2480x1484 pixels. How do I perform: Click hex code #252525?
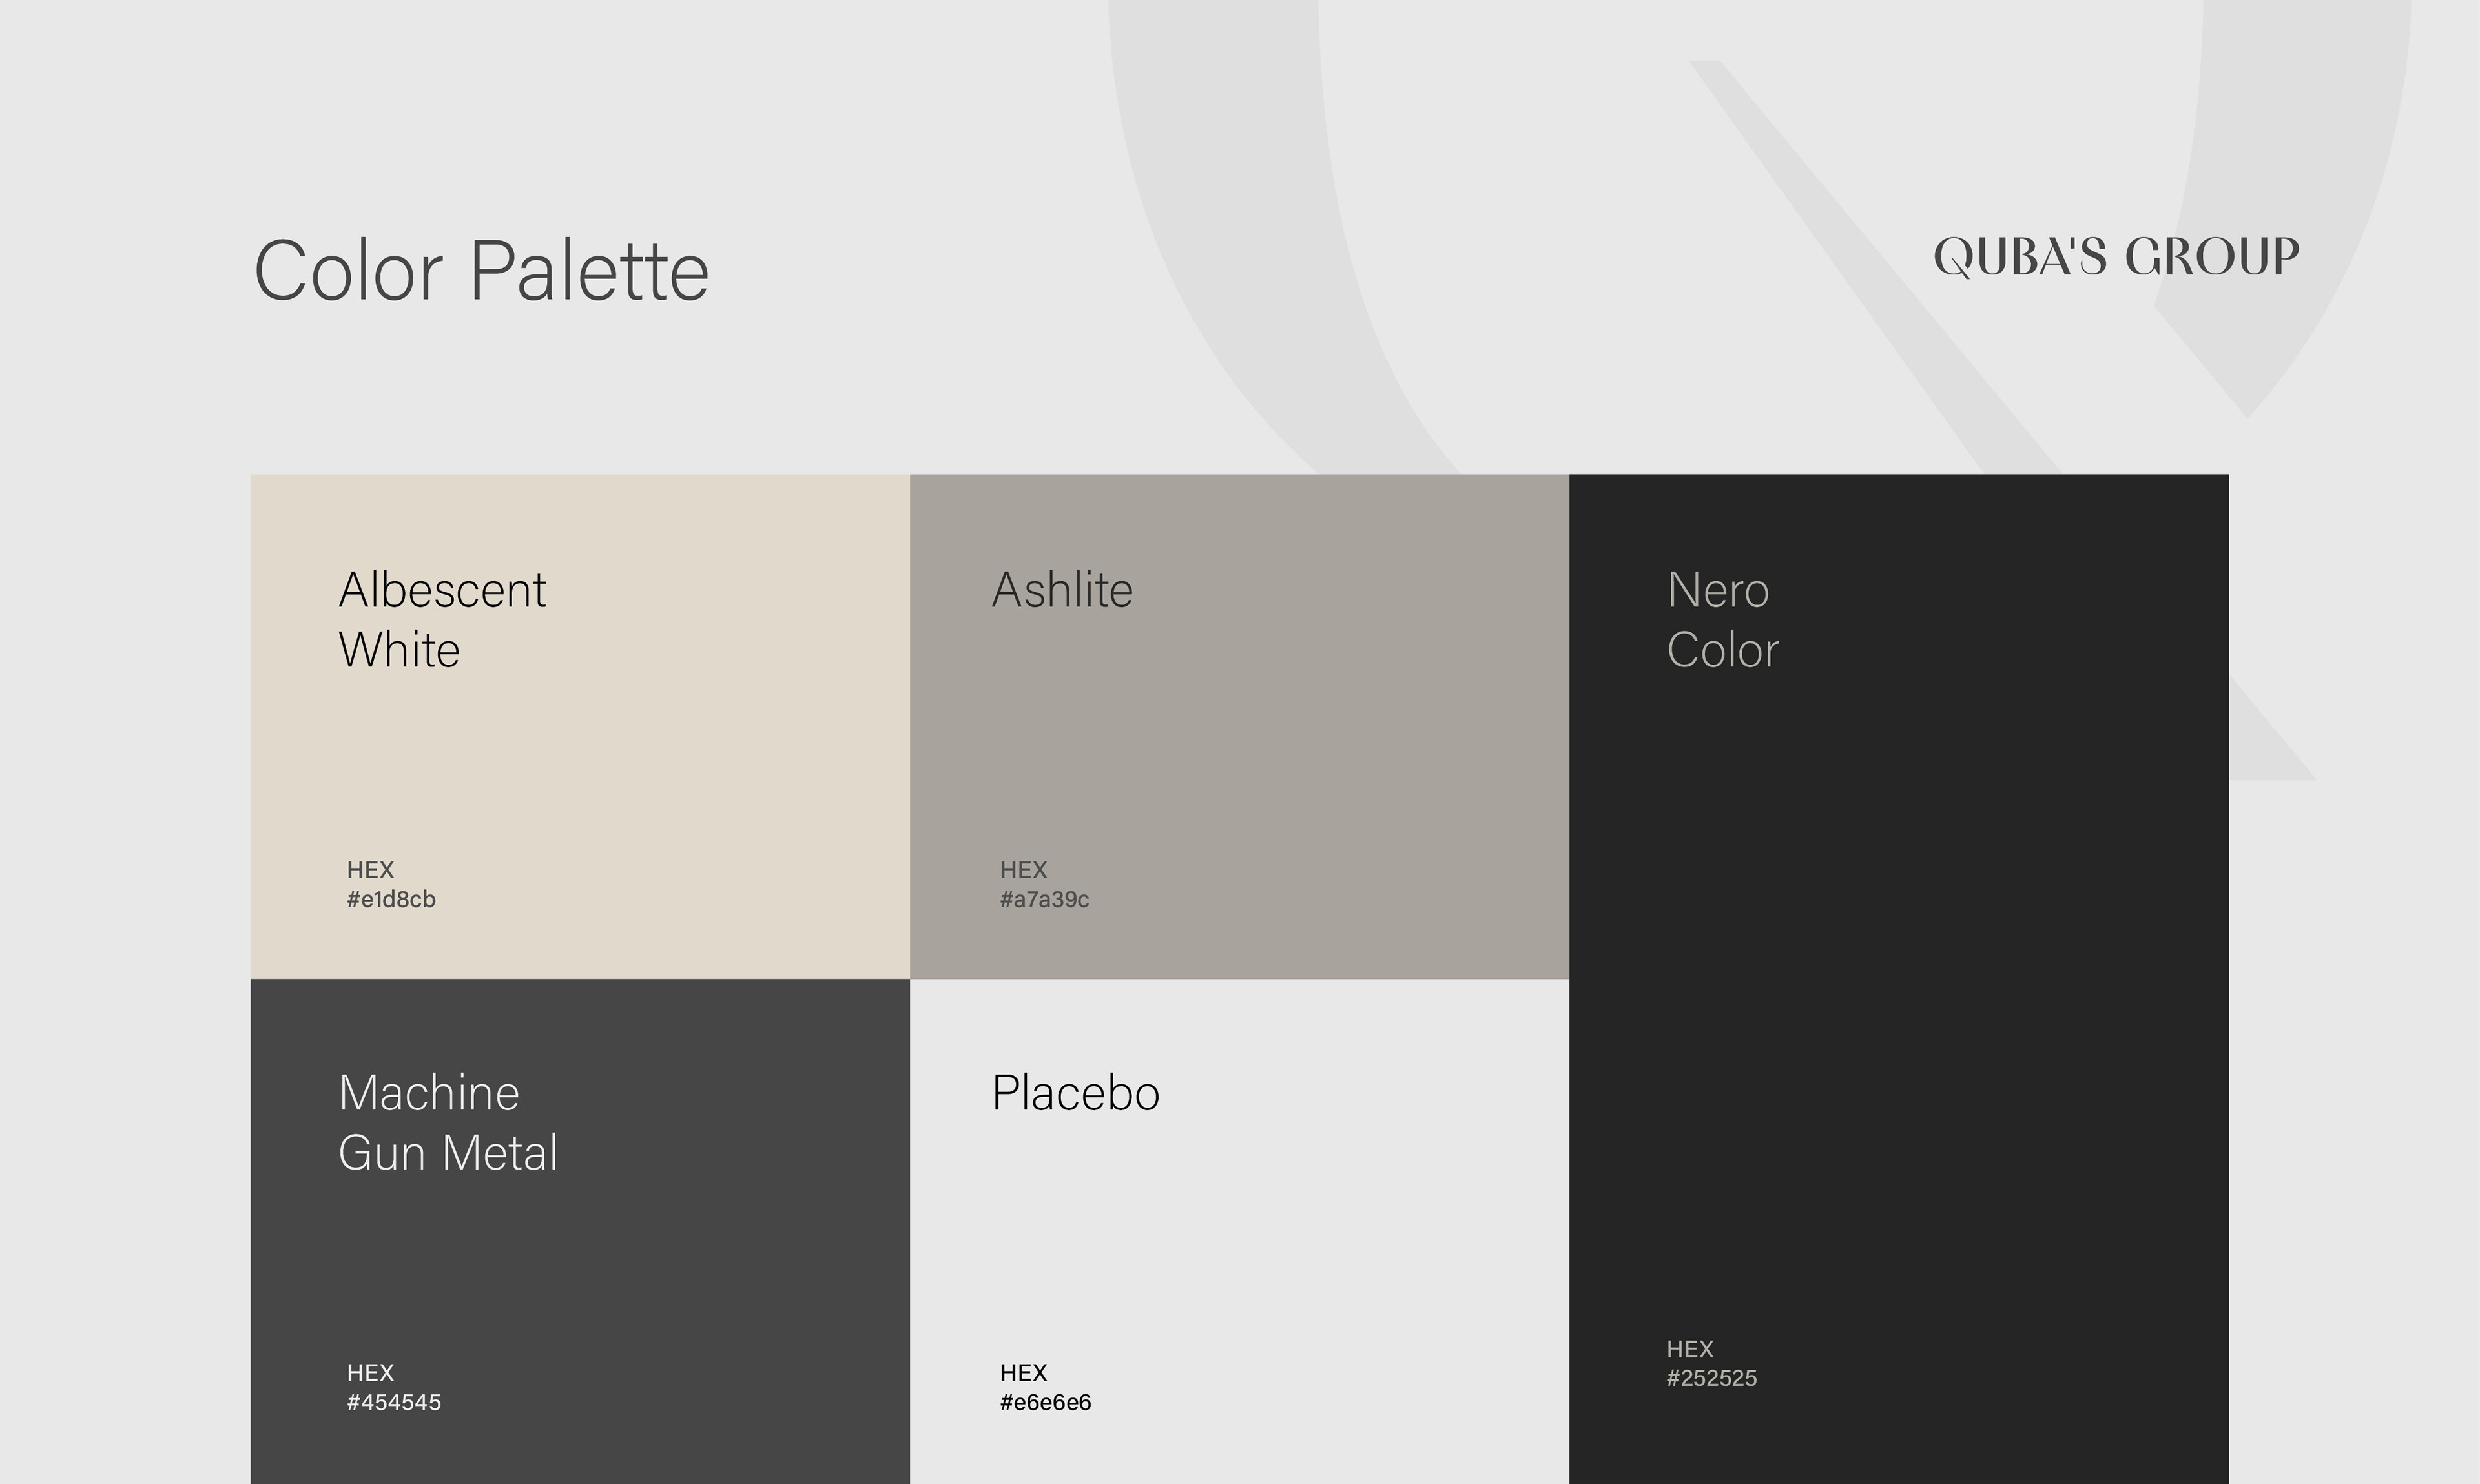1711,1378
